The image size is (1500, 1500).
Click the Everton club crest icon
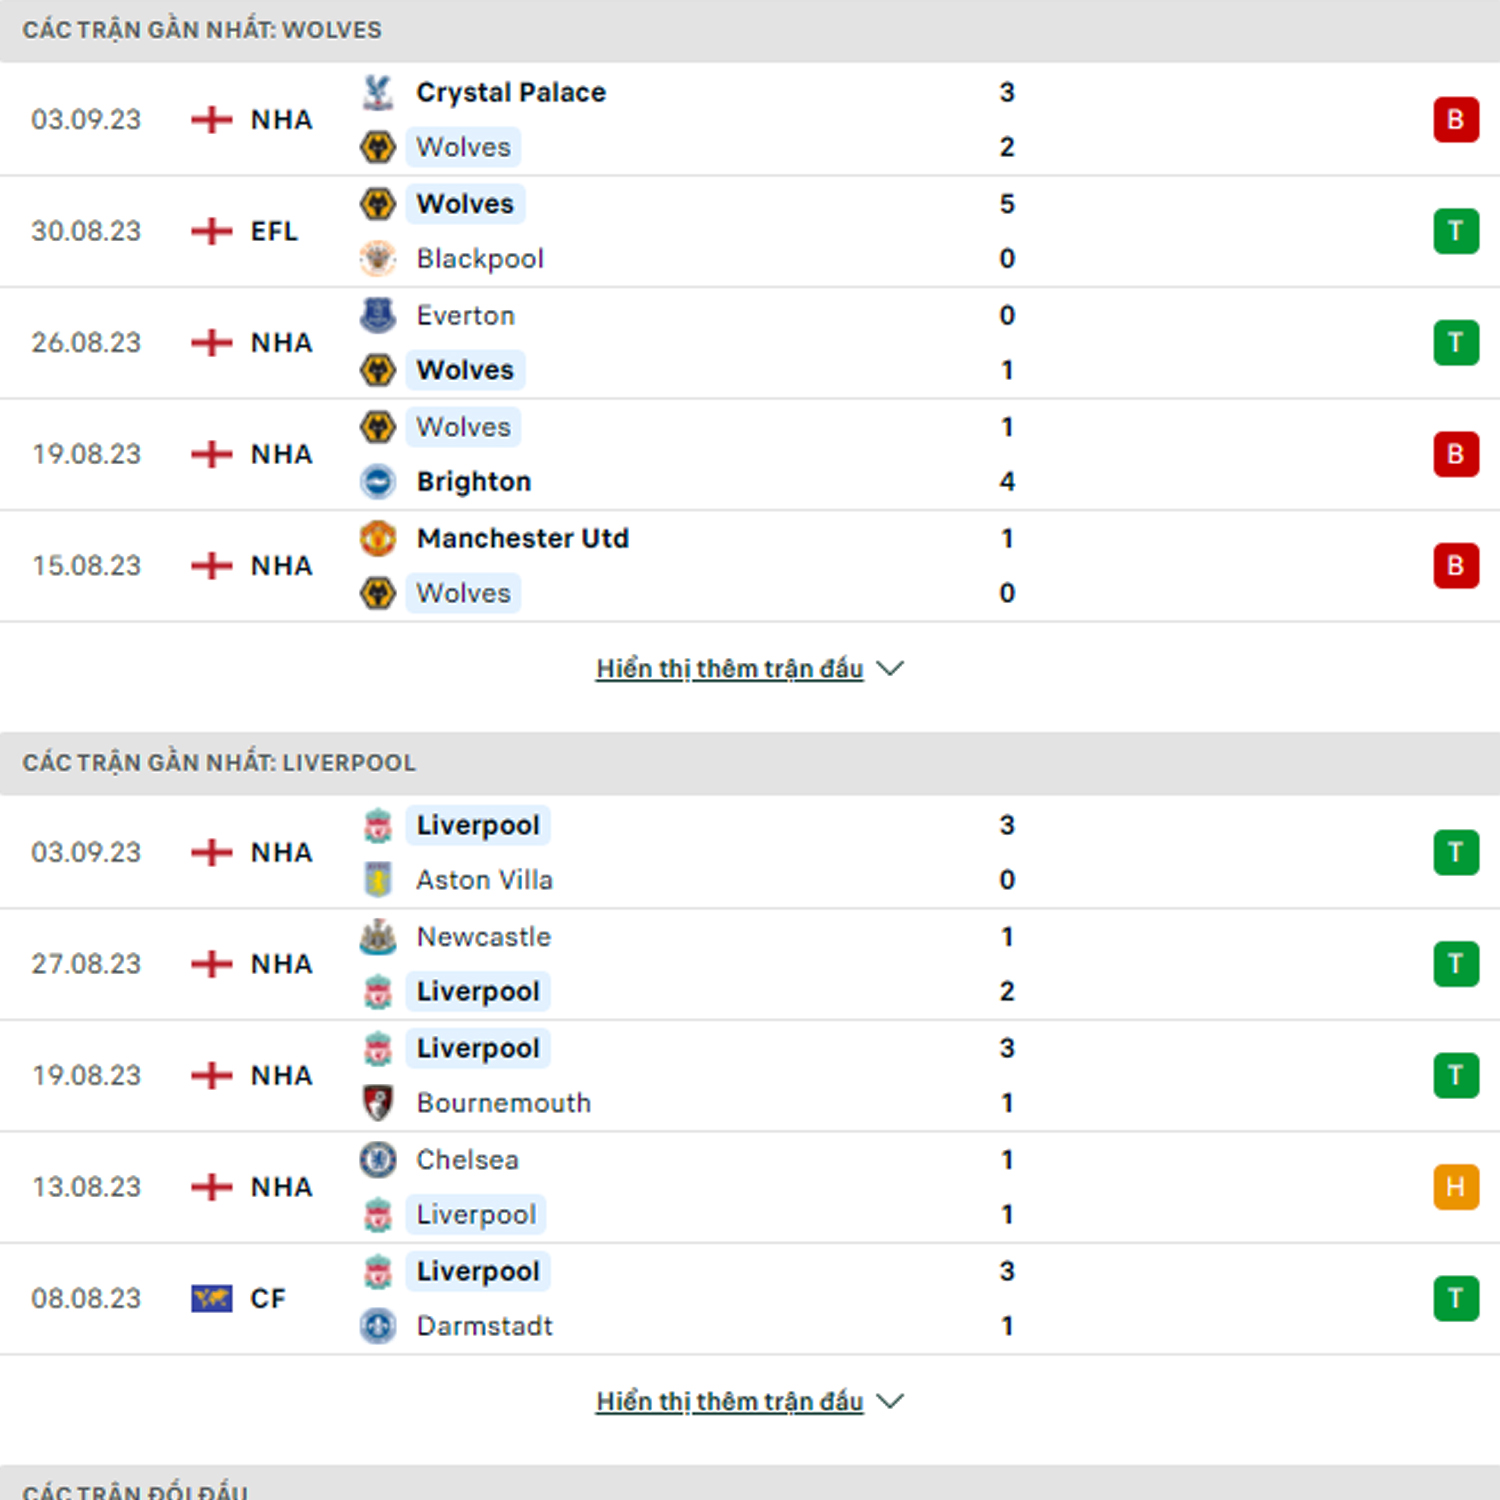(378, 315)
